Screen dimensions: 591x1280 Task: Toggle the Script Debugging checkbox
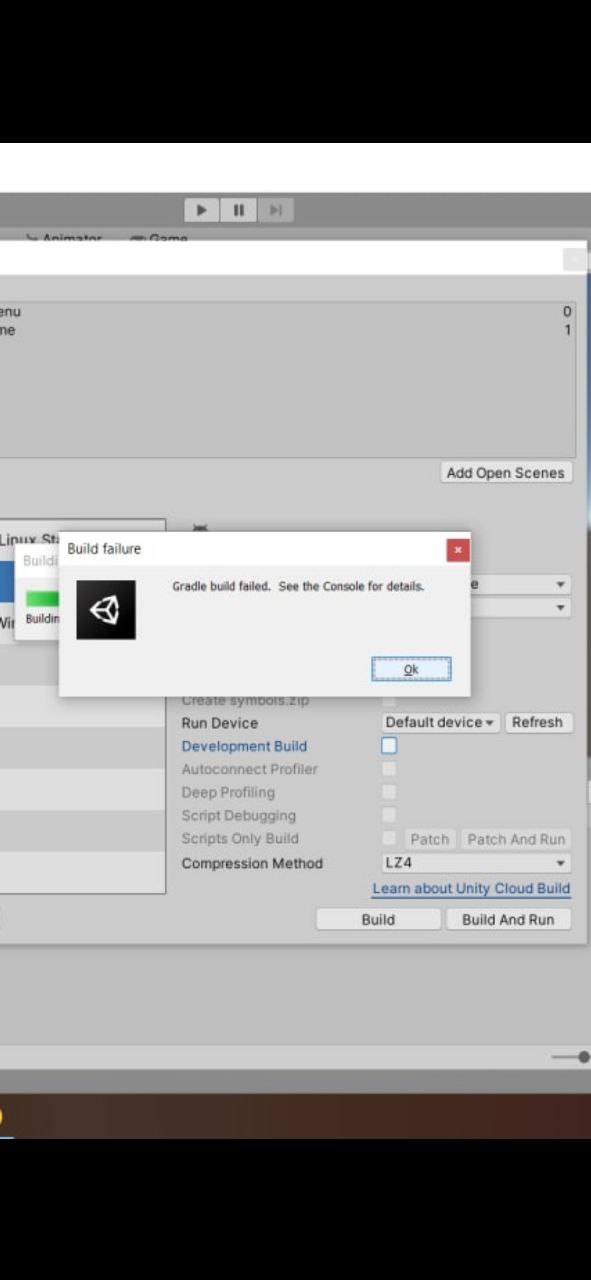pos(389,815)
